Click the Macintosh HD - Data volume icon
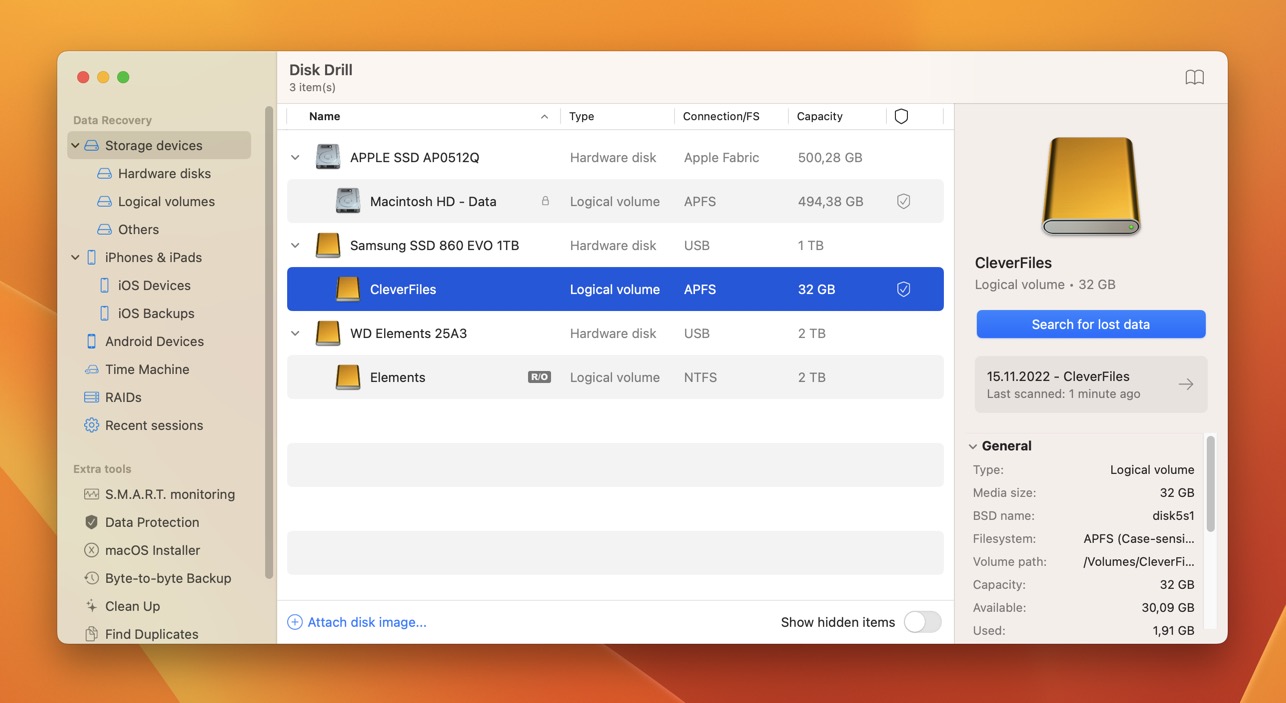The image size is (1286, 703). (348, 201)
